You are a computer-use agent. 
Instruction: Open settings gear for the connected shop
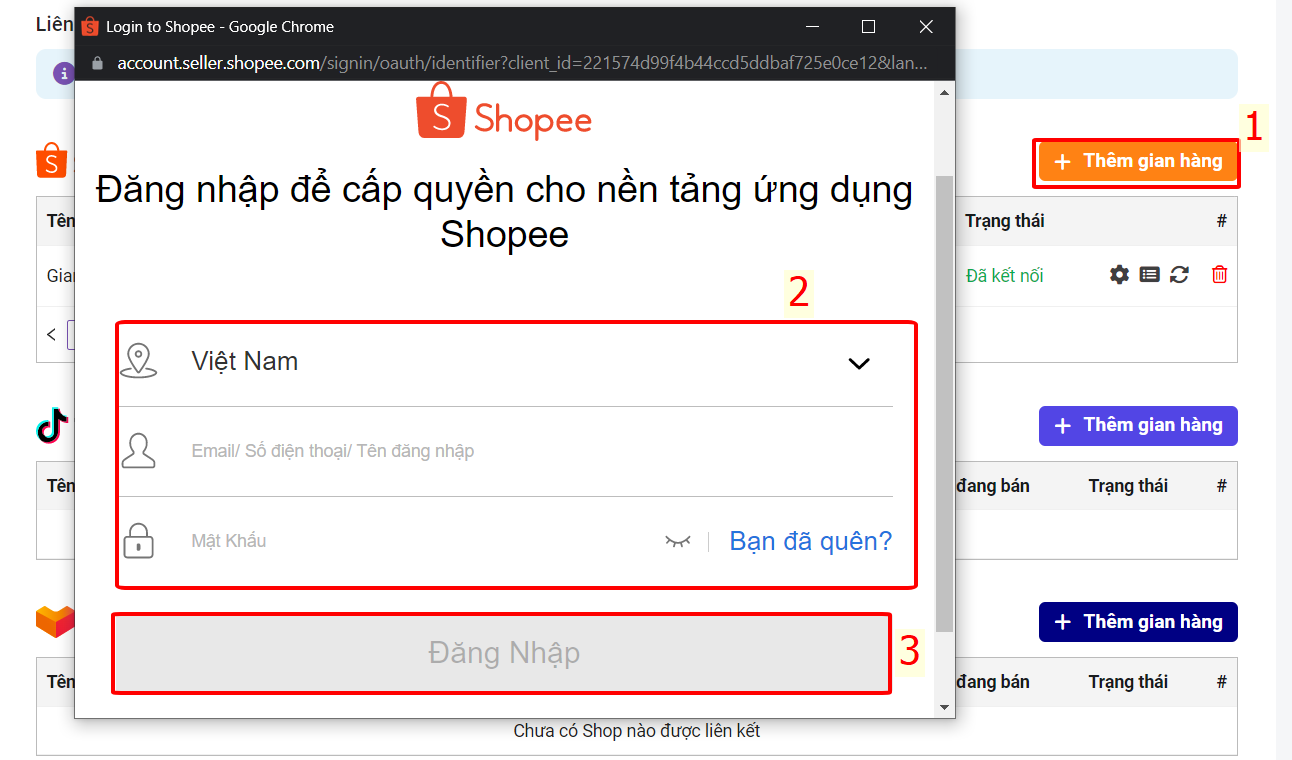tap(1119, 274)
